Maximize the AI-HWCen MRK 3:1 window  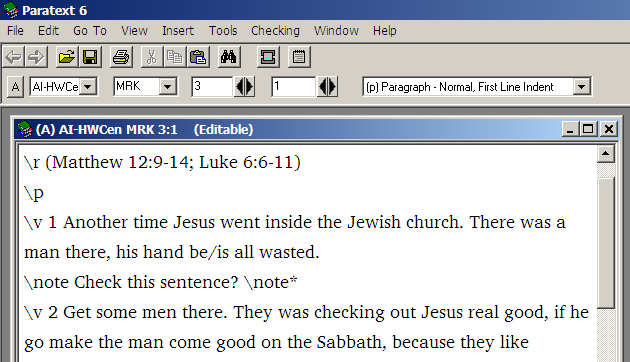(588, 129)
